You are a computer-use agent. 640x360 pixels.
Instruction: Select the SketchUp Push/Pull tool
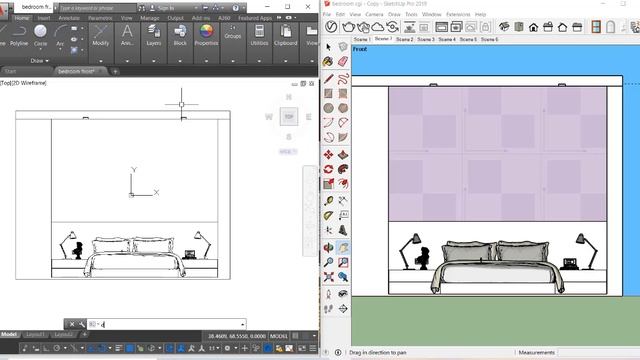(x=343, y=155)
